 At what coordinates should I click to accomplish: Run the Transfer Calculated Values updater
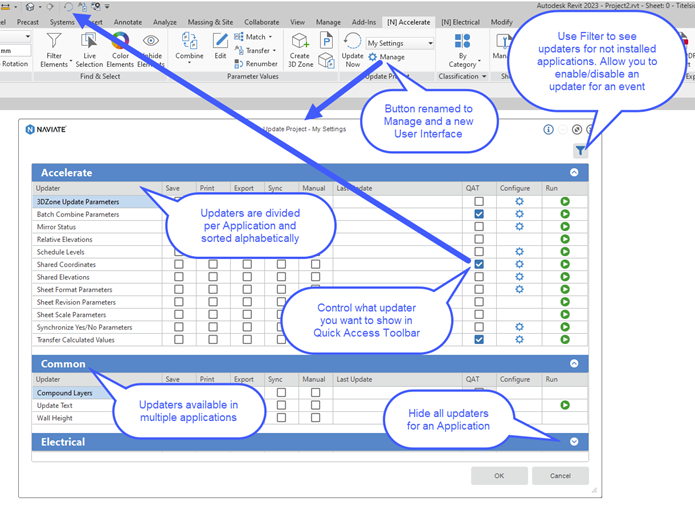pyautogui.click(x=565, y=339)
